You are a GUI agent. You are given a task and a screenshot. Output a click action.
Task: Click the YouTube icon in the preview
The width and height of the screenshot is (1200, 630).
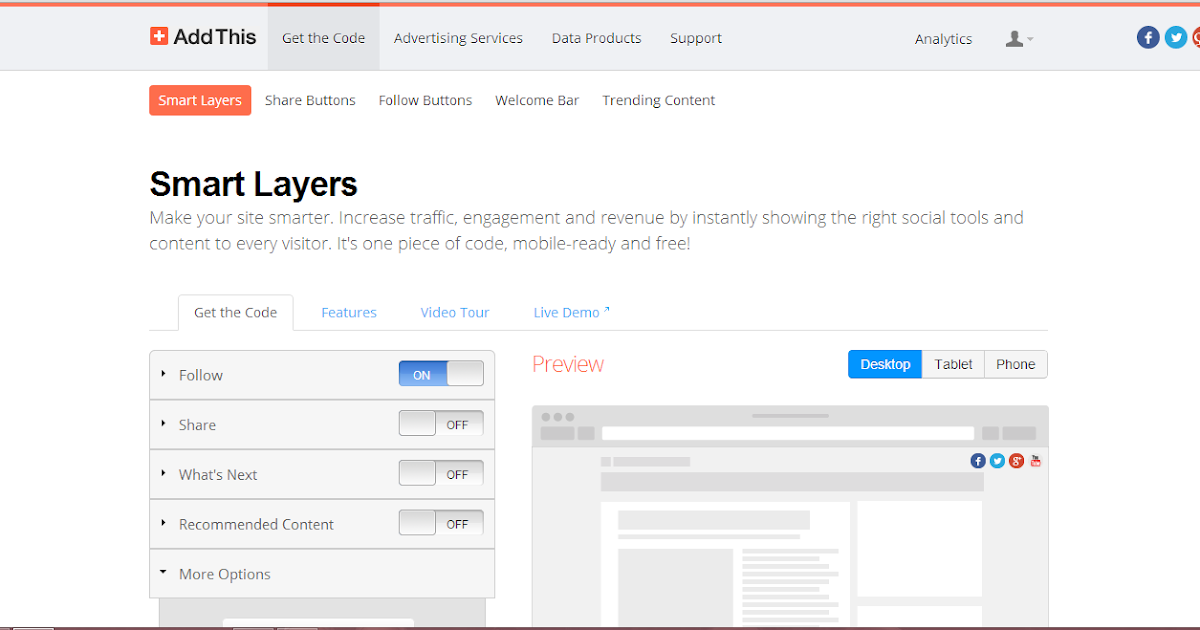pyautogui.click(x=1035, y=460)
